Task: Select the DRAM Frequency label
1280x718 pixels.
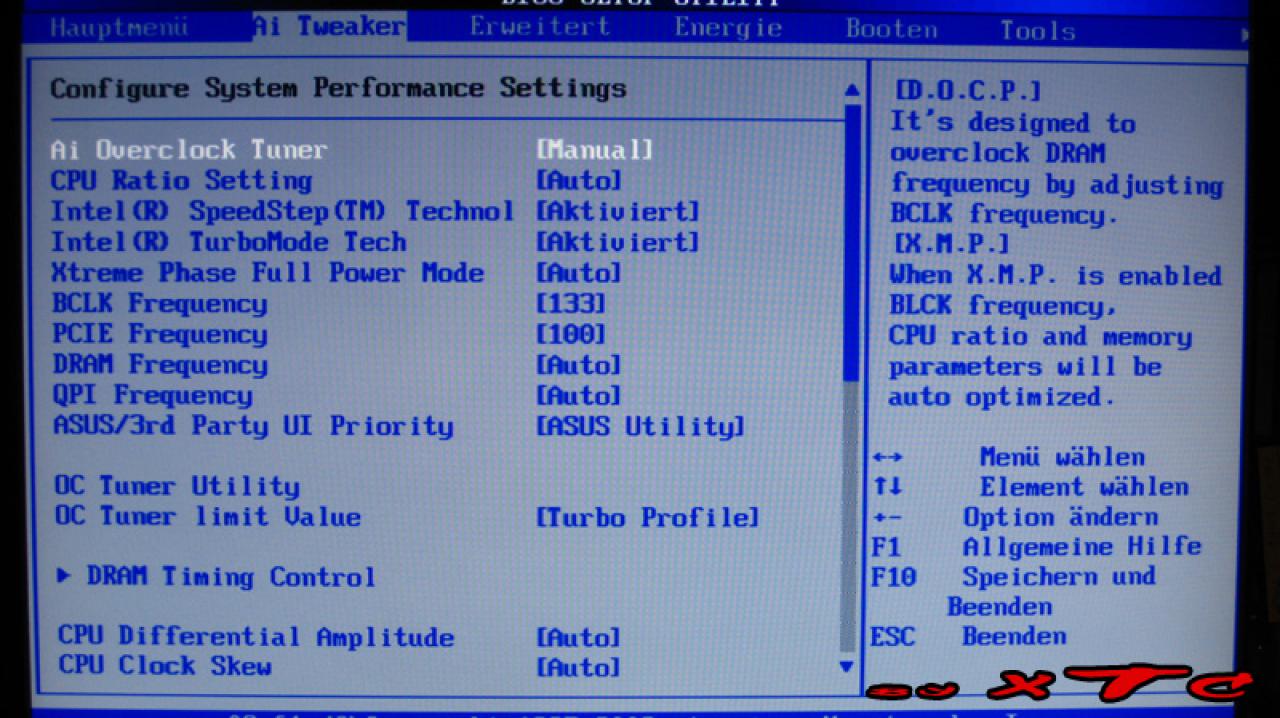Action: [x=160, y=365]
